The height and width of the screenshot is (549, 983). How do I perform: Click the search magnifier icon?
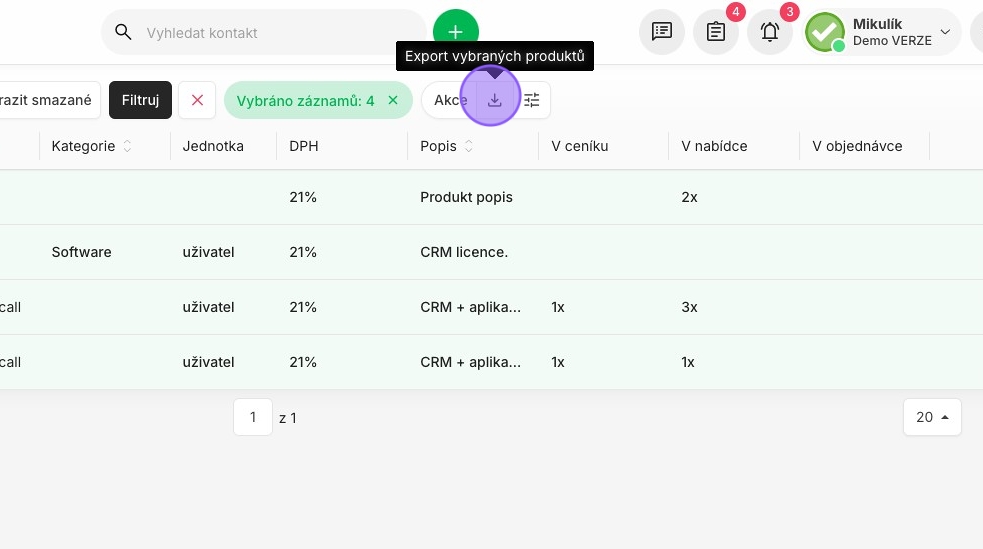pos(124,33)
